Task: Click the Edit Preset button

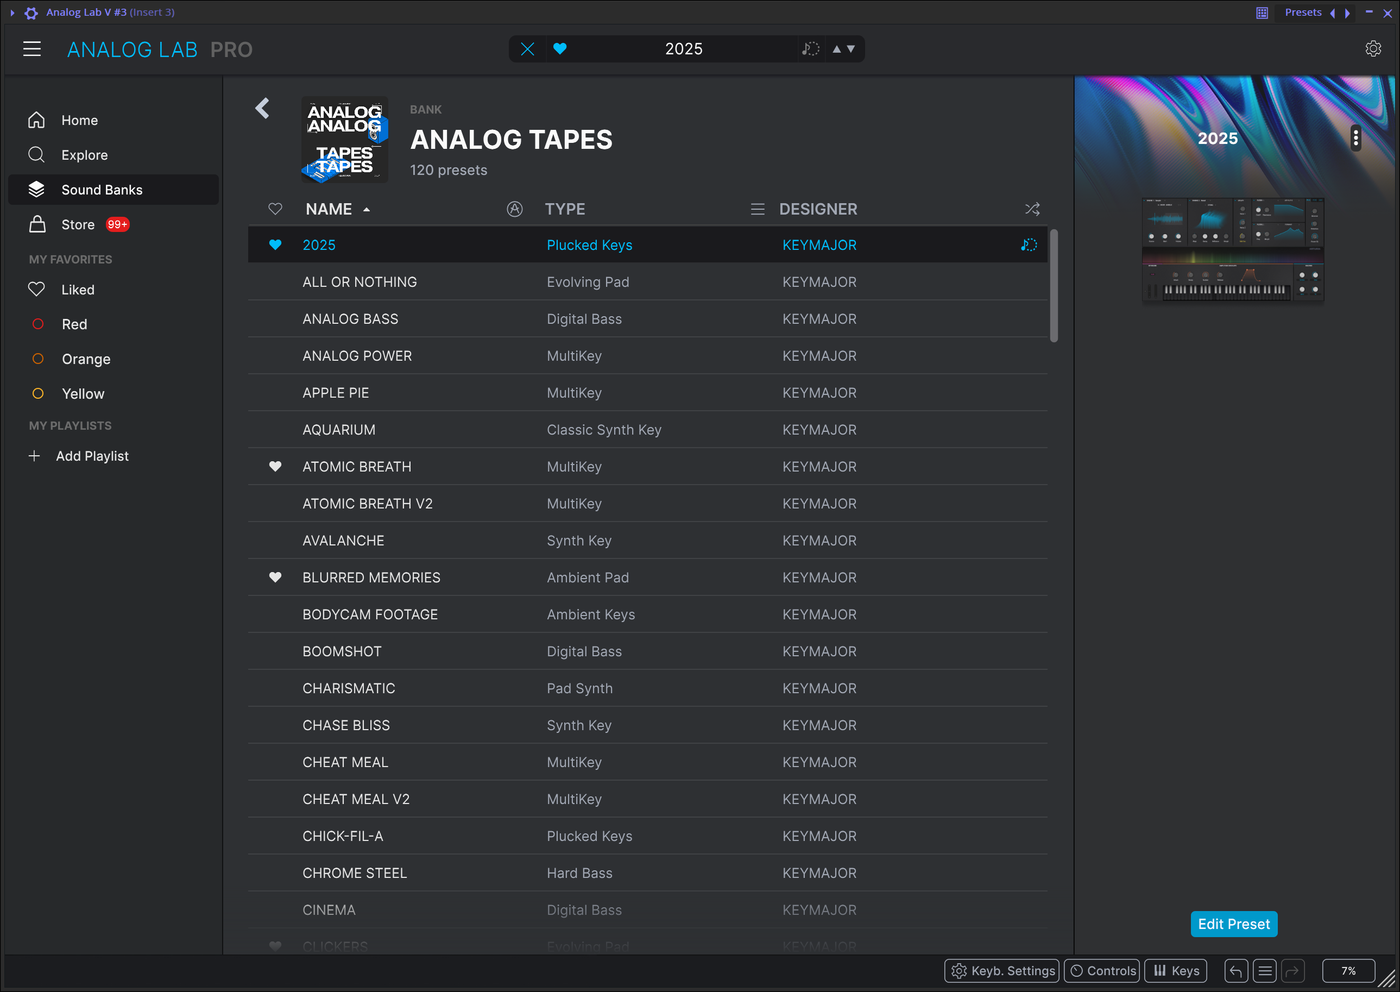Action: 1234,924
